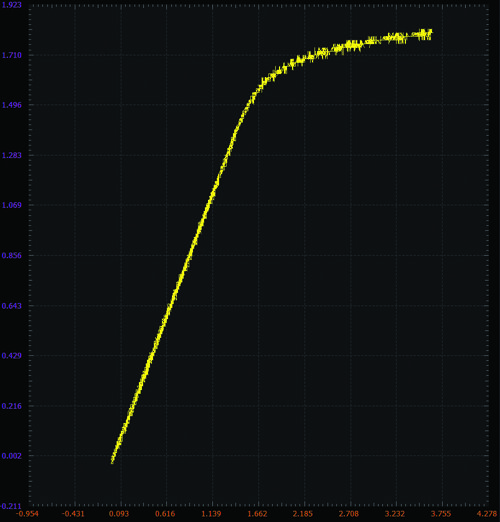Click the 0.643 label on the y-axis

12,306
